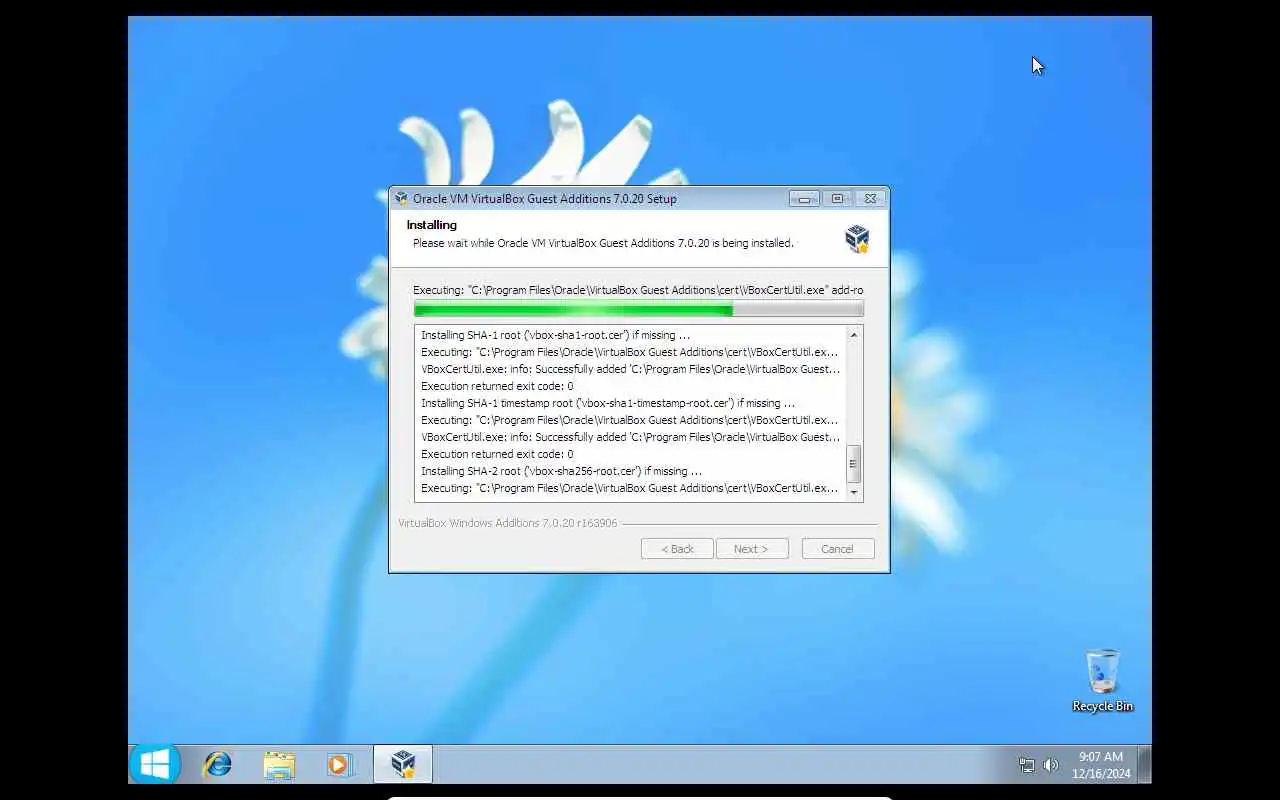Click the log scrollbar down arrow
The width and height of the screenshot is (1280, 800).
tap(854, 492)
